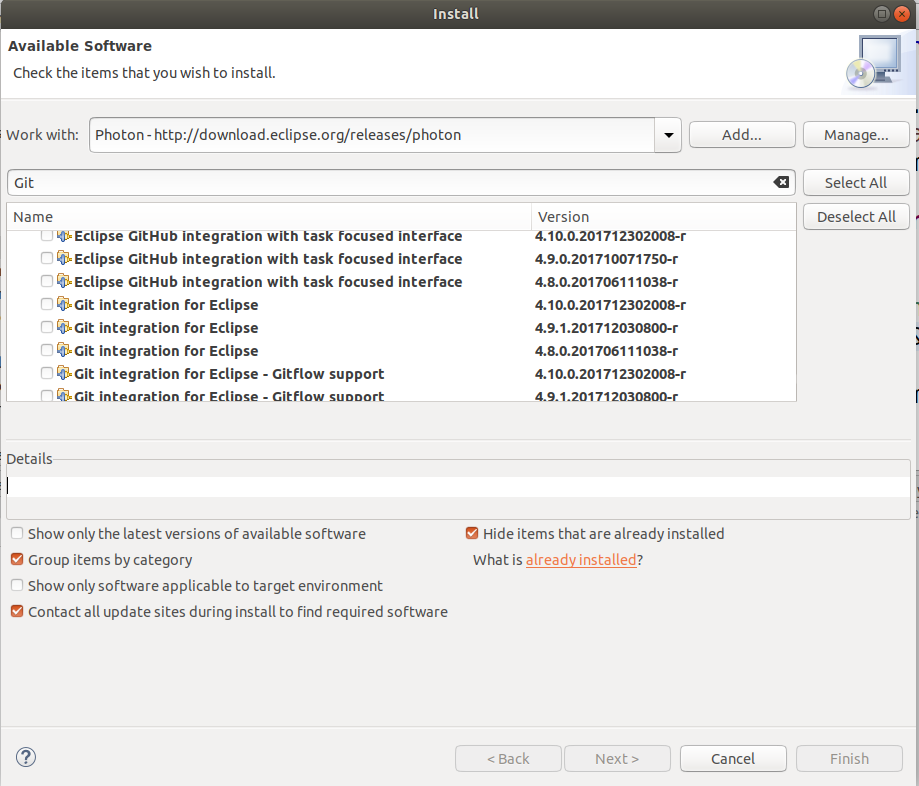
Task: Enable show only software applicable to target
Action: pos(17,585)
